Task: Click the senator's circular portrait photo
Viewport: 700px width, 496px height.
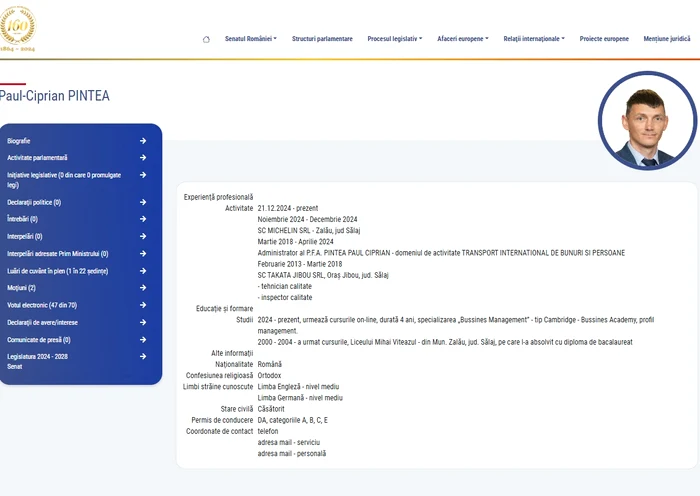Action: (647, 121)
